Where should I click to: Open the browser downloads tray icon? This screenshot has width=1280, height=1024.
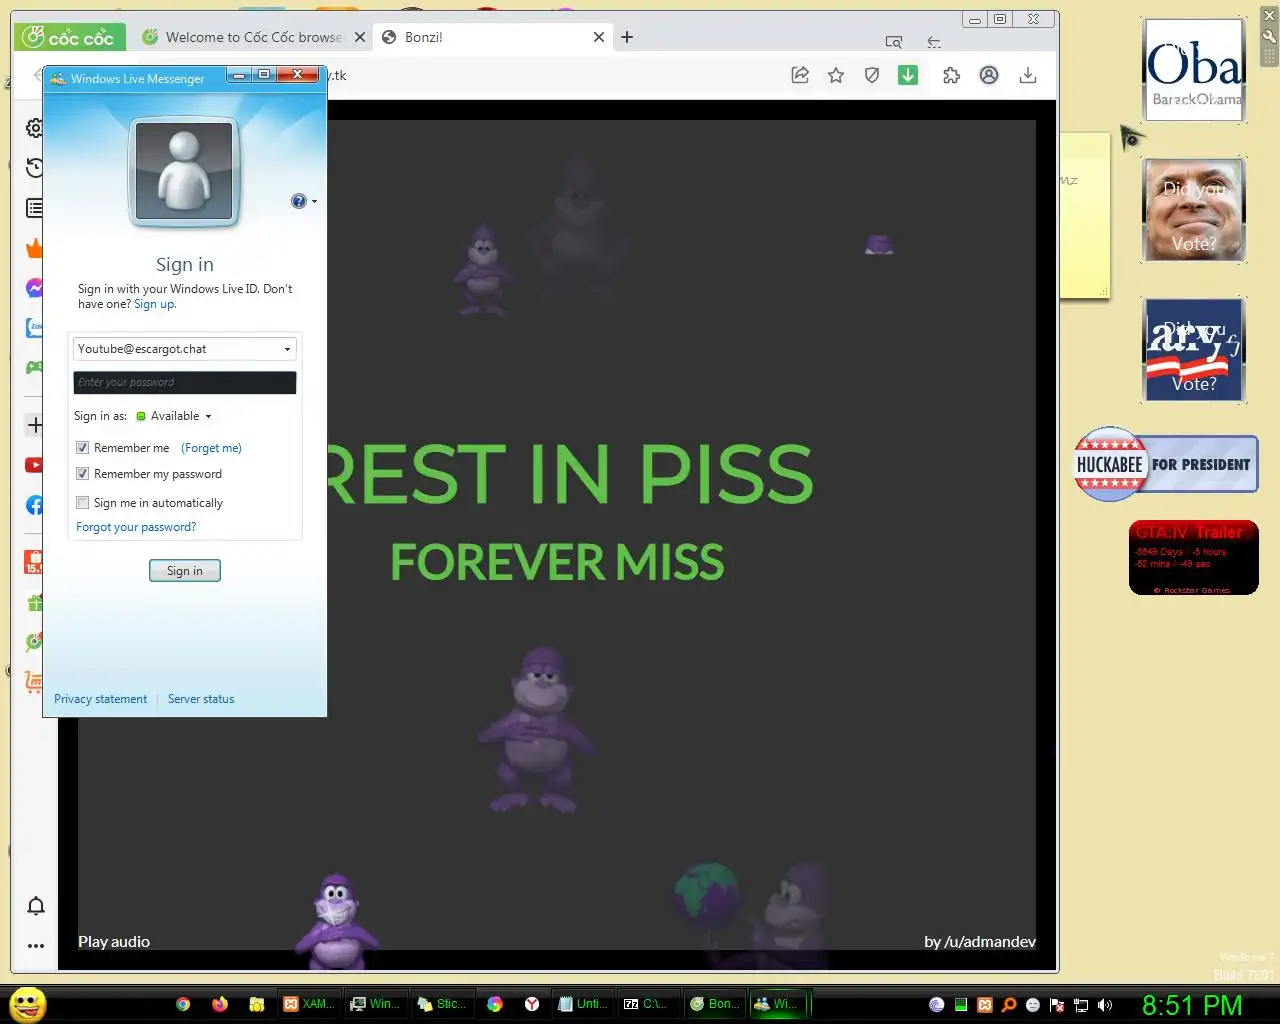1027,75
